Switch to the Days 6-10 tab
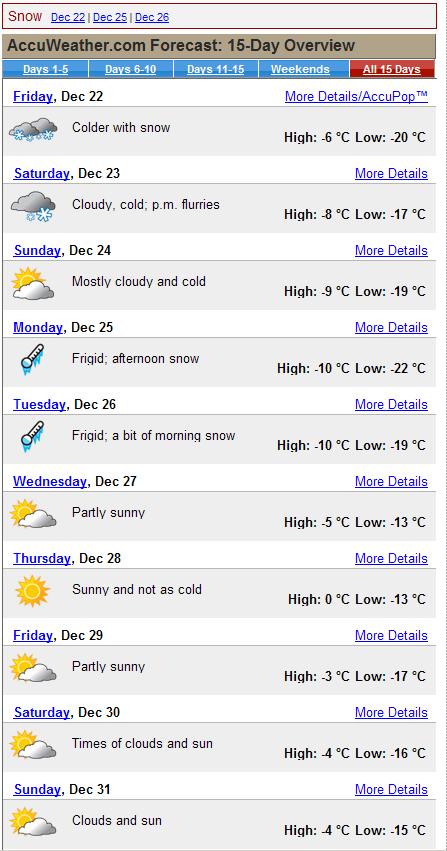The height and width of the screenshot is (851, 447). click(x=130, y=69)
